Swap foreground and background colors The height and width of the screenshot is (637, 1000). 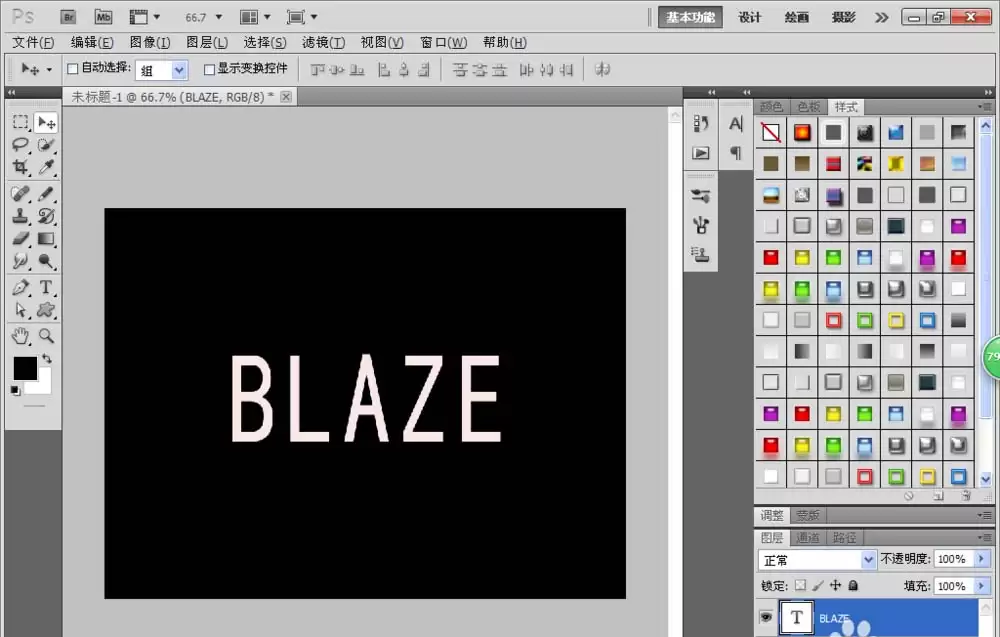coord(47,359)
